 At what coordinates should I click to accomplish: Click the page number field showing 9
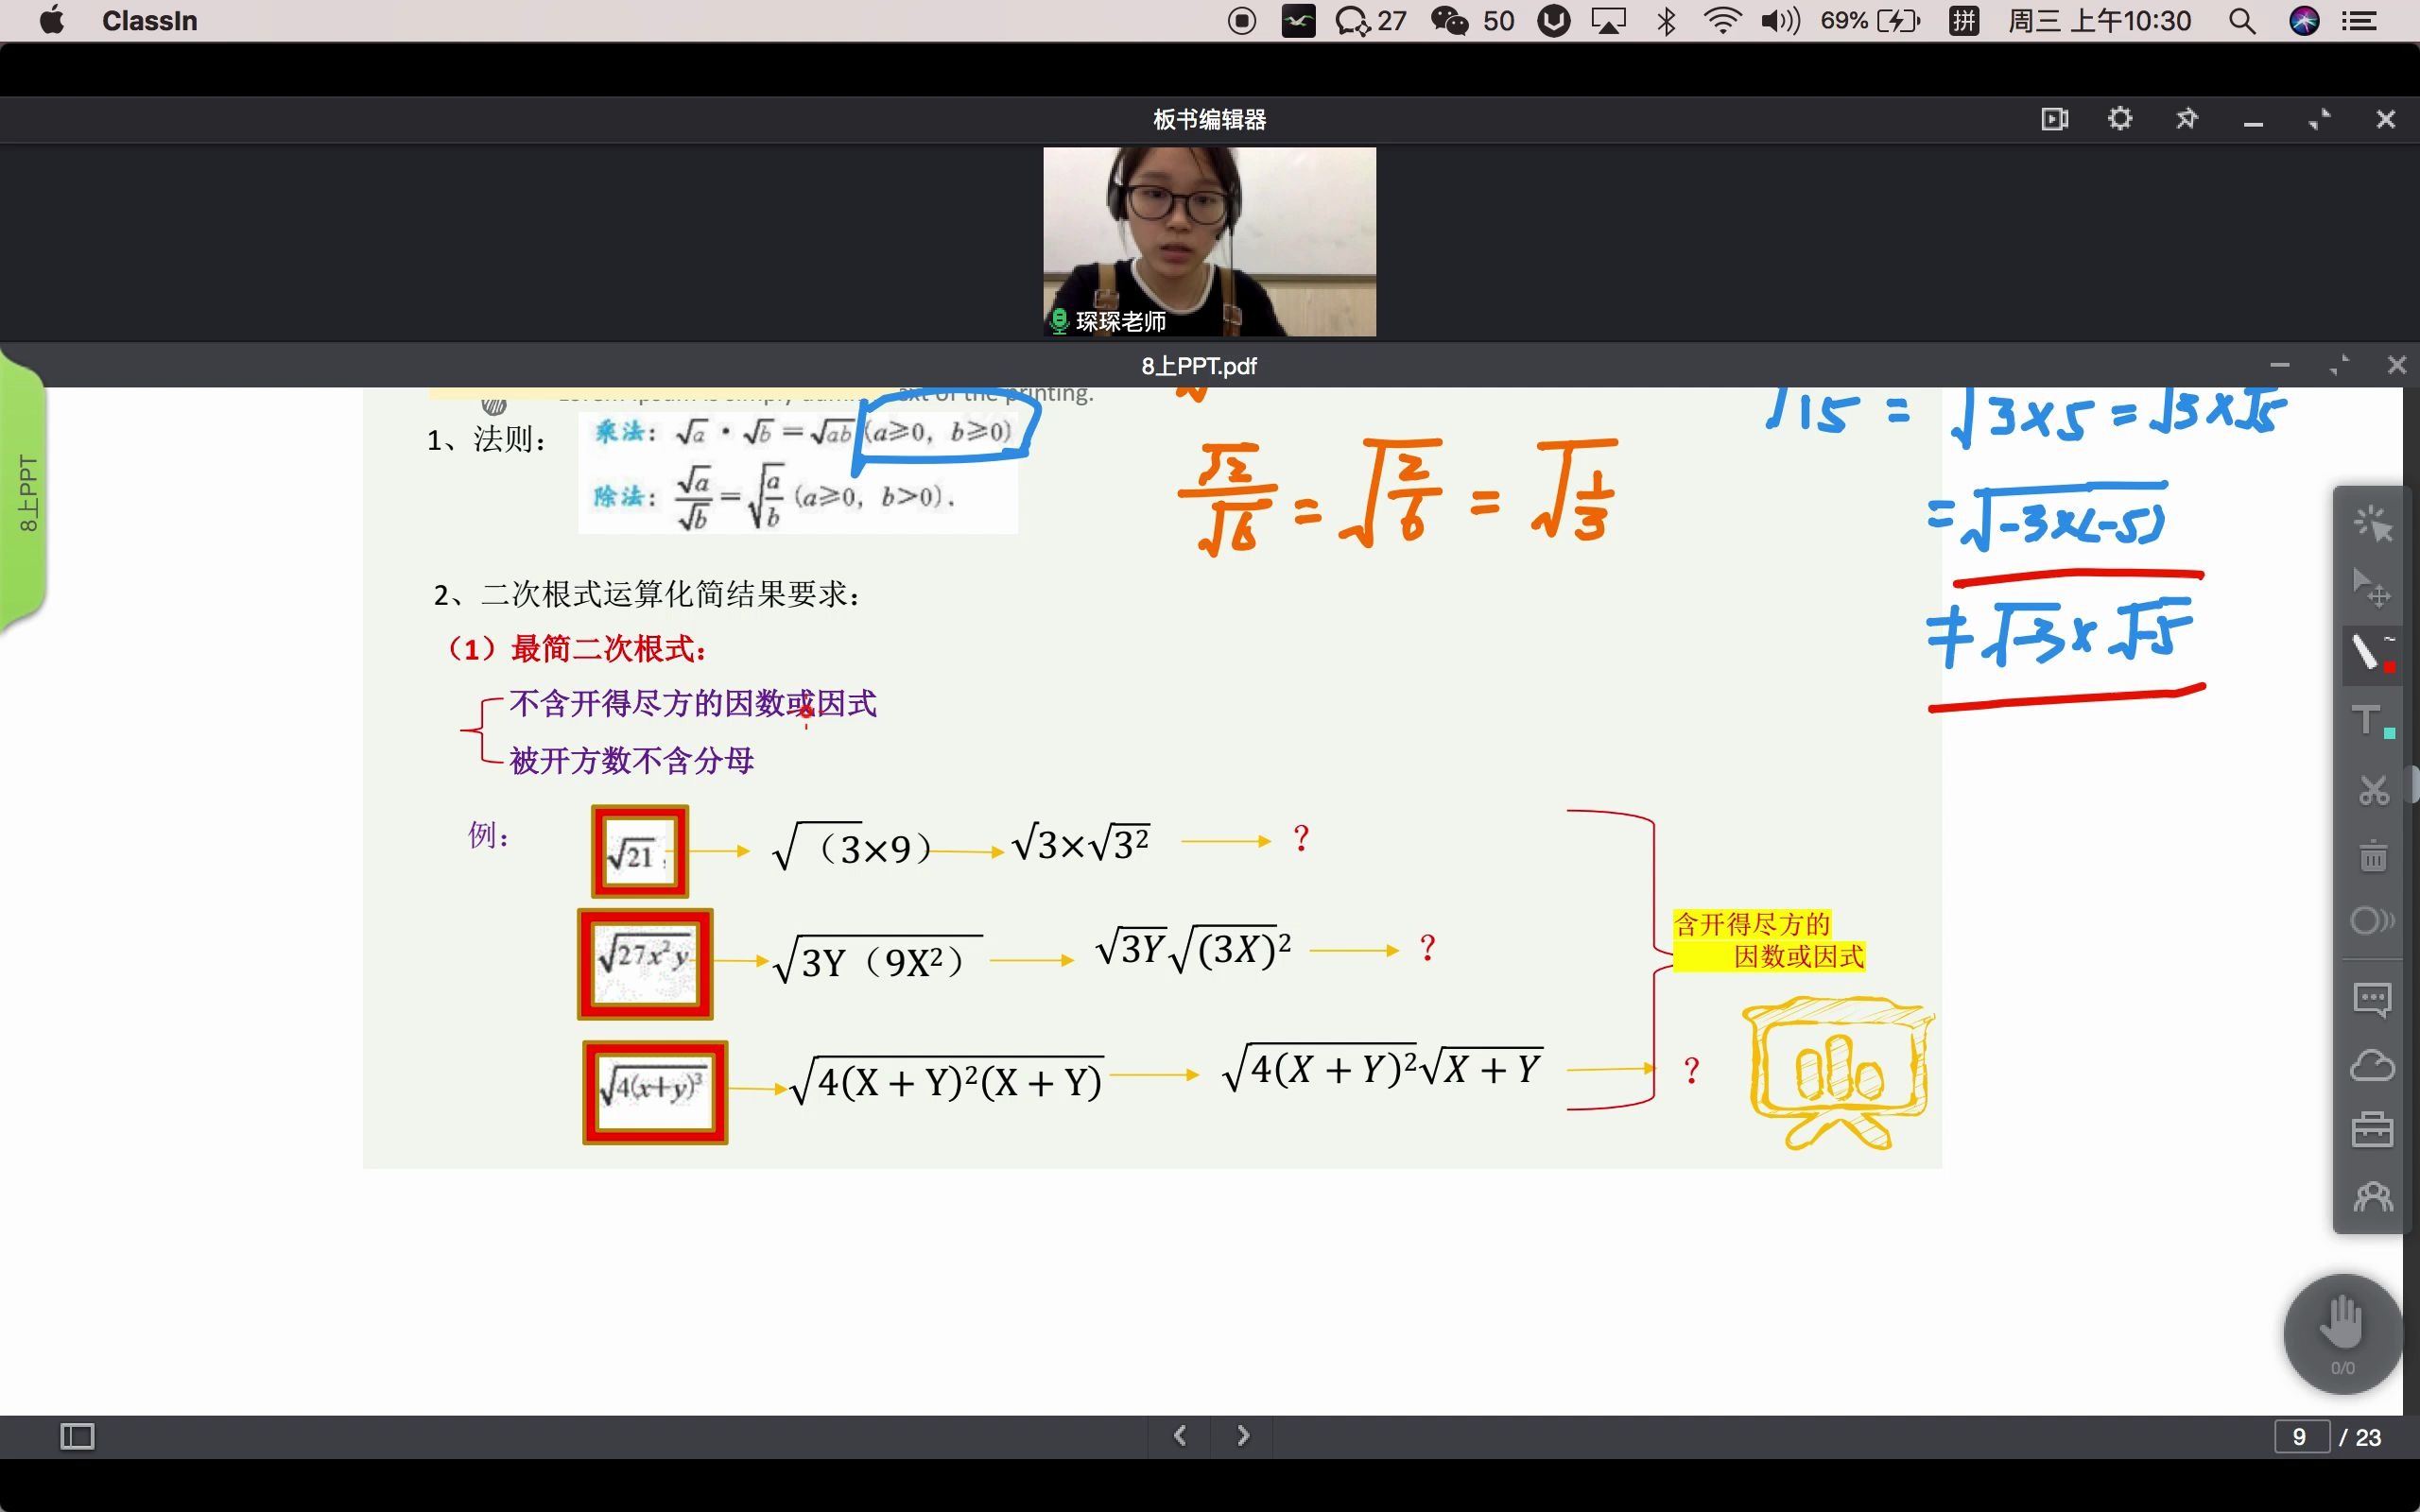point(2300,1437)
